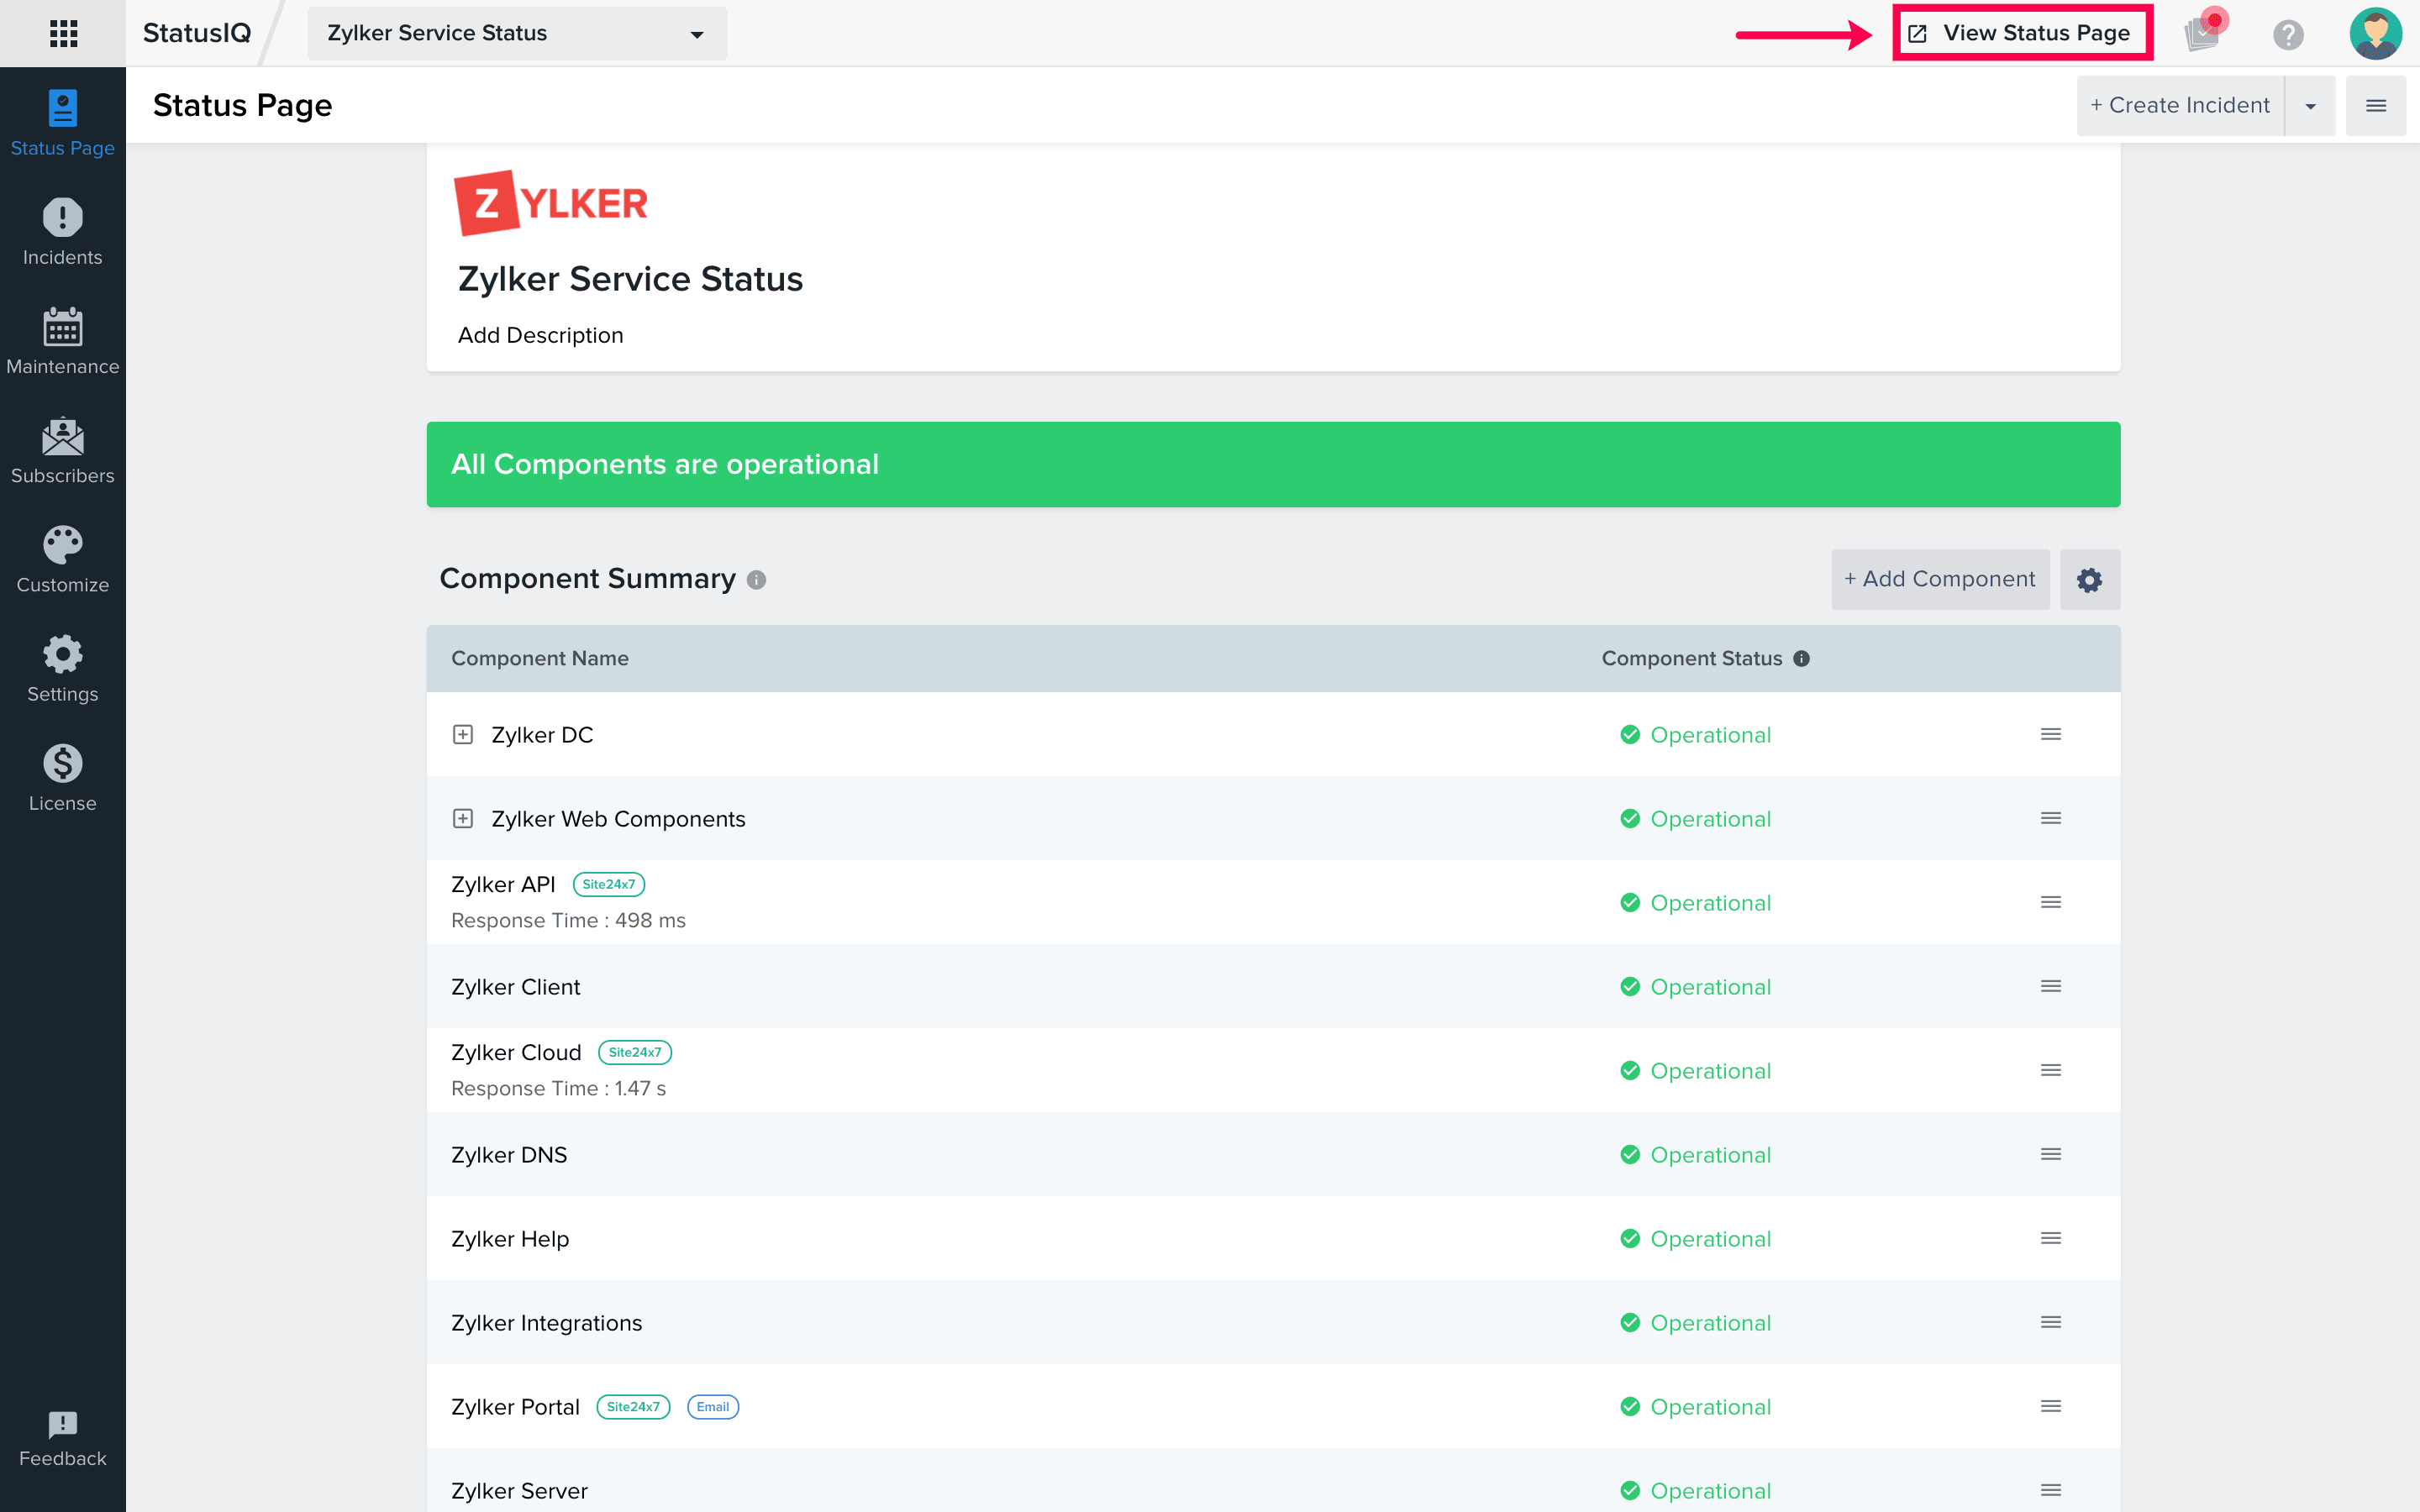Open the notifications bell

click(x=2199, y=33)
